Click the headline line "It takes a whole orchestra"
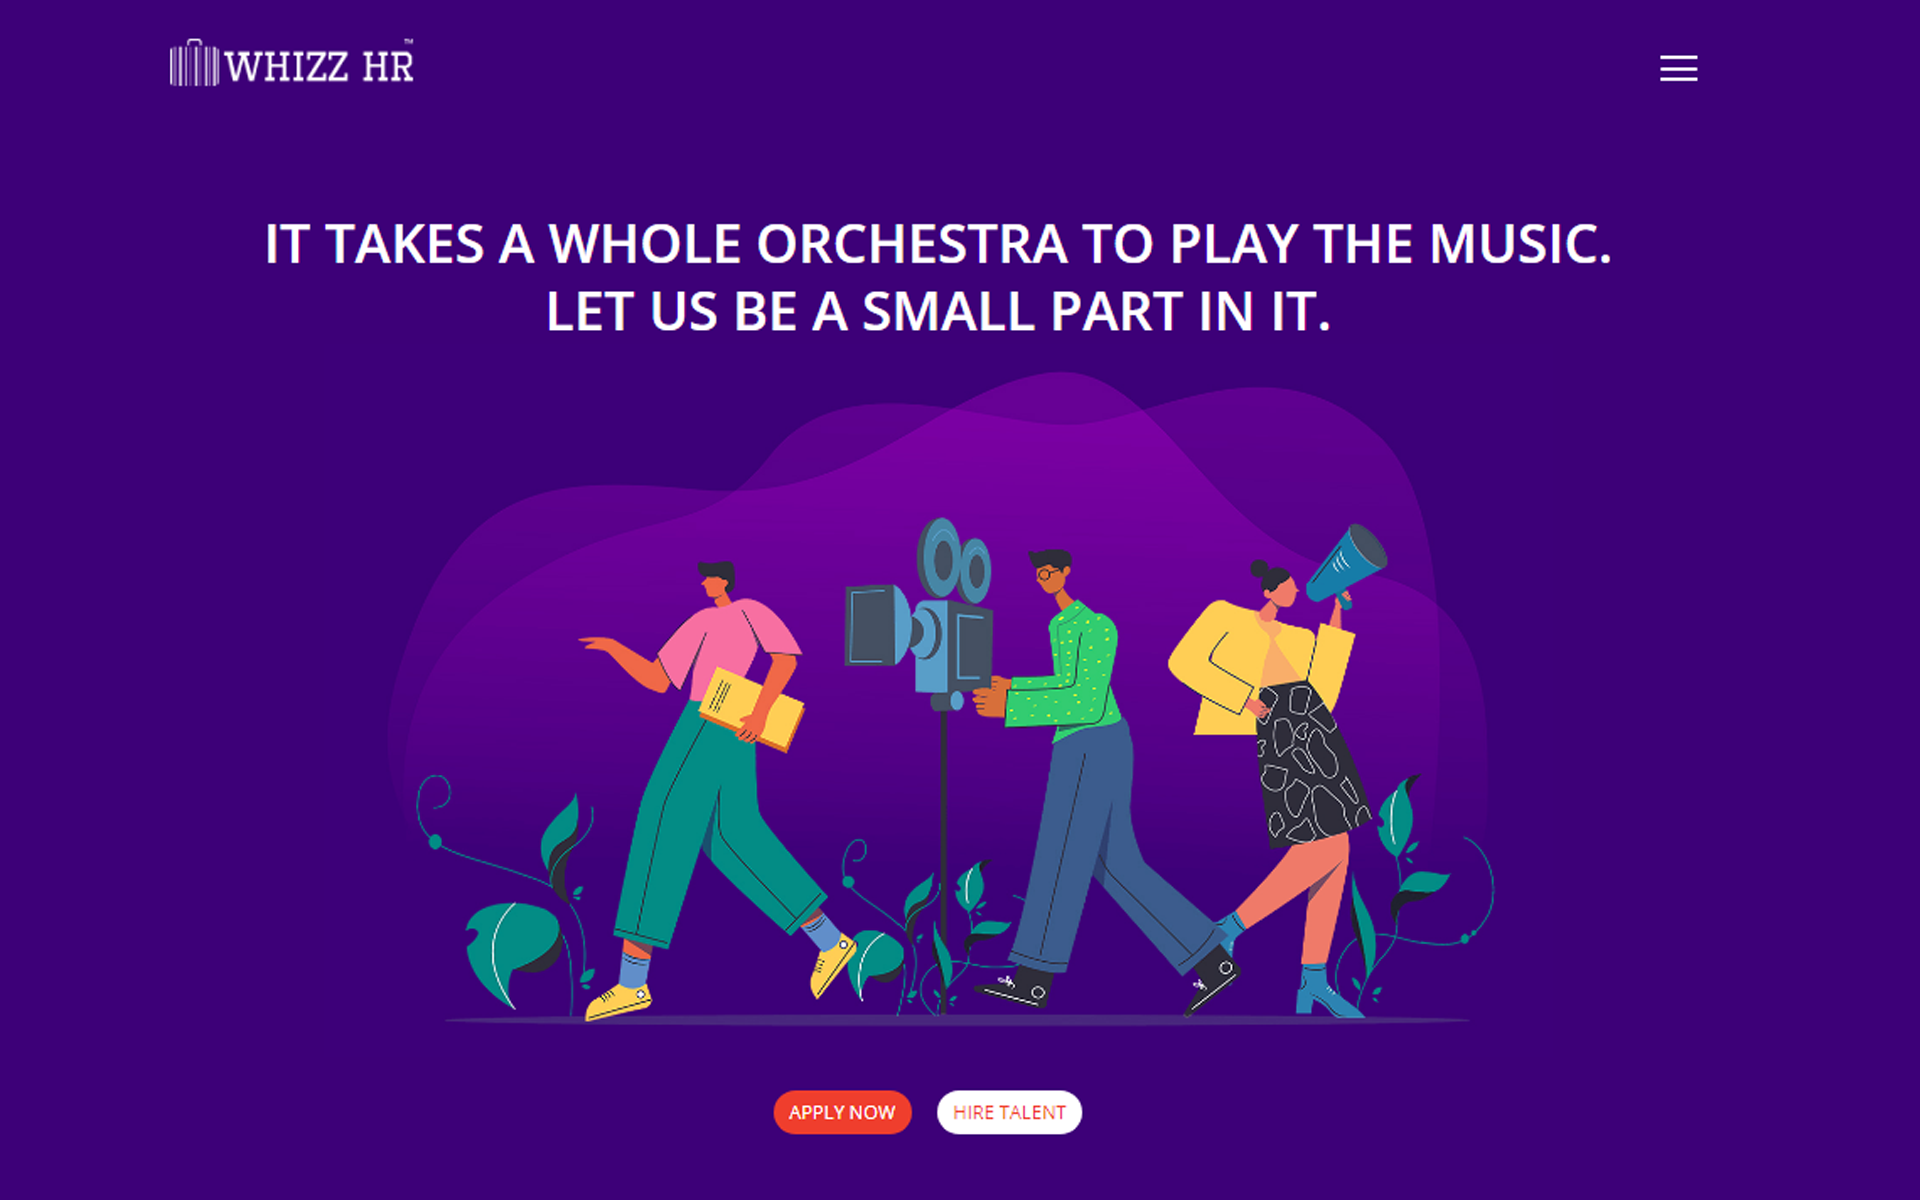 tap(938, 244)
